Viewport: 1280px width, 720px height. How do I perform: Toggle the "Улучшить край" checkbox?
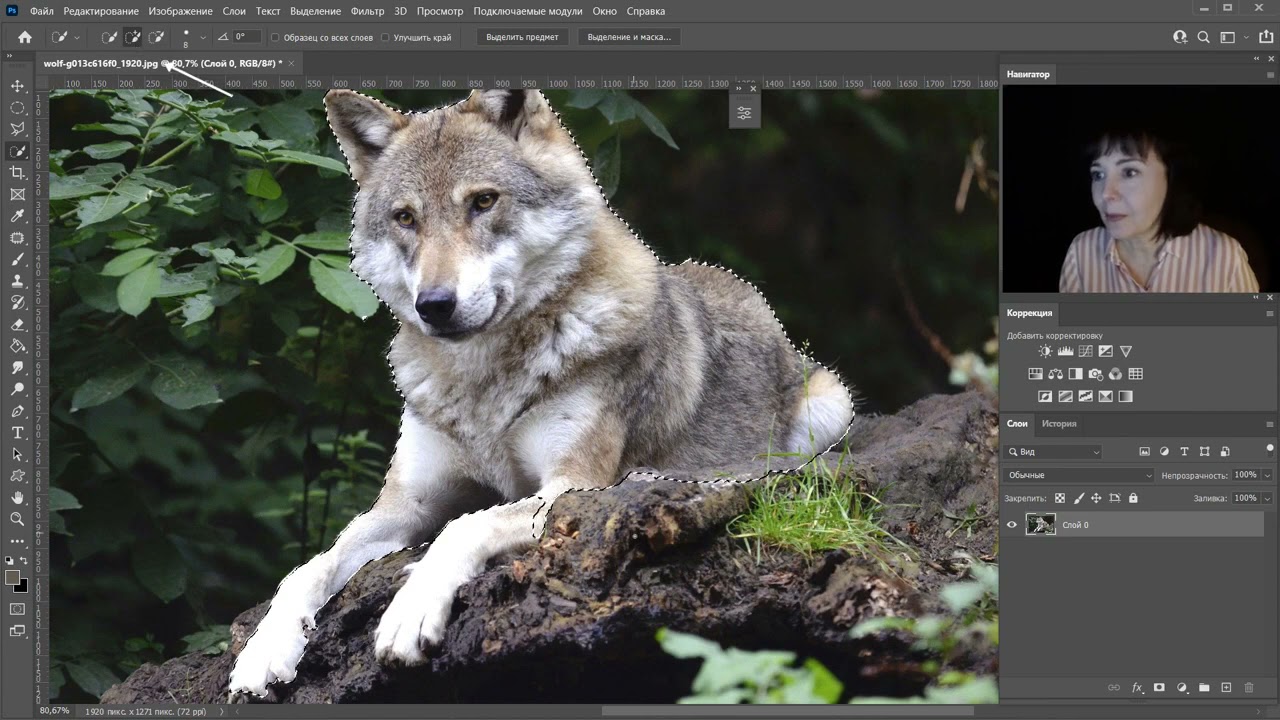point(386,38)
